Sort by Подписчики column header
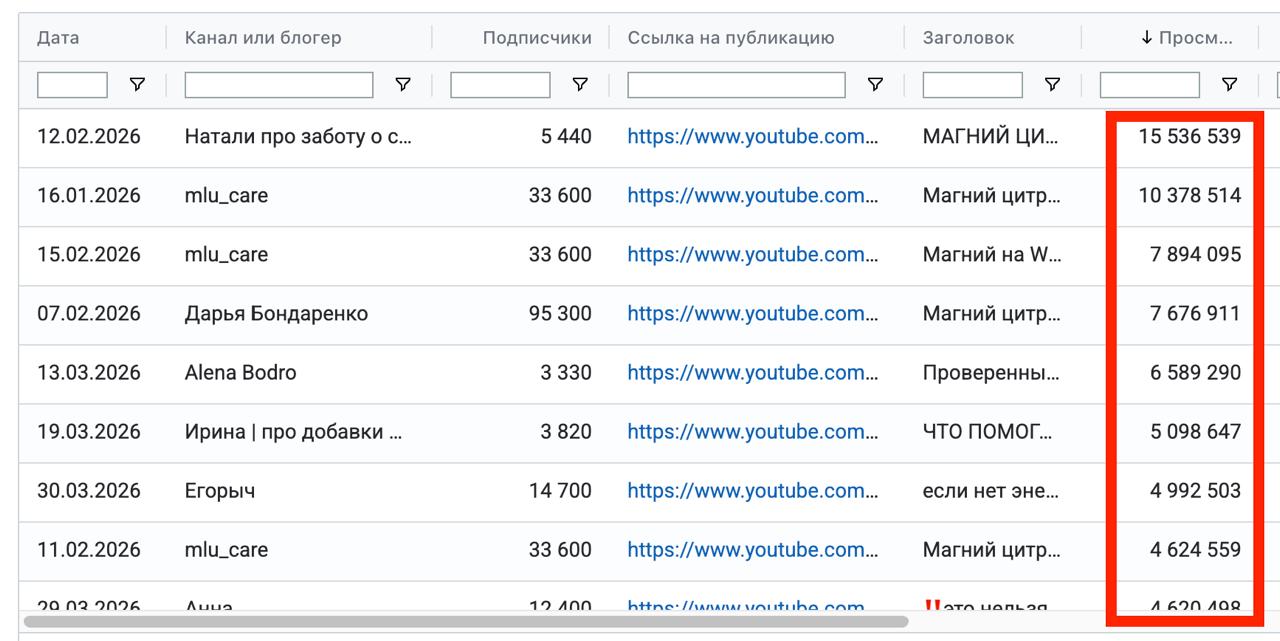Image resolution: width=1280 pixels, height=641 pixels. click(x=537, y=38)
